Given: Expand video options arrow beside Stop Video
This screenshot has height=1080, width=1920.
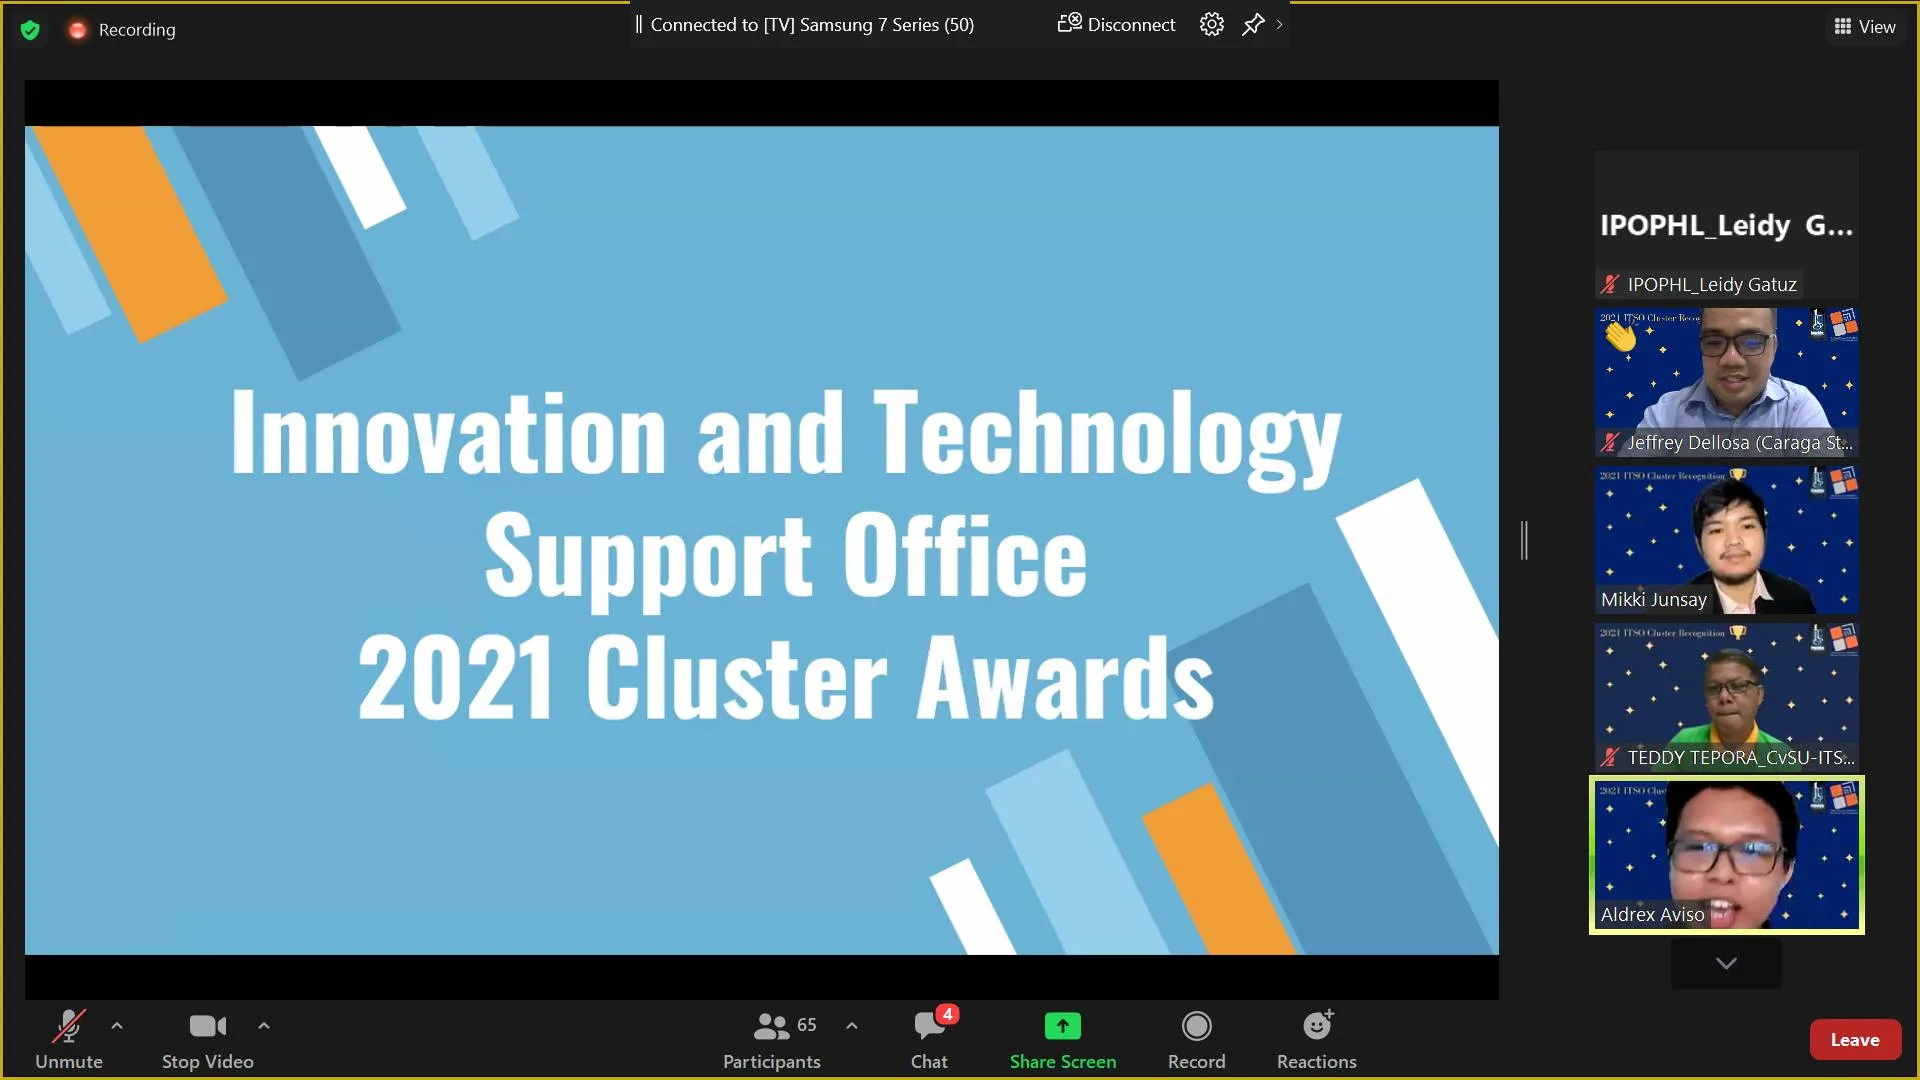Looking at the screenshot, I should tap(264, 1026).
